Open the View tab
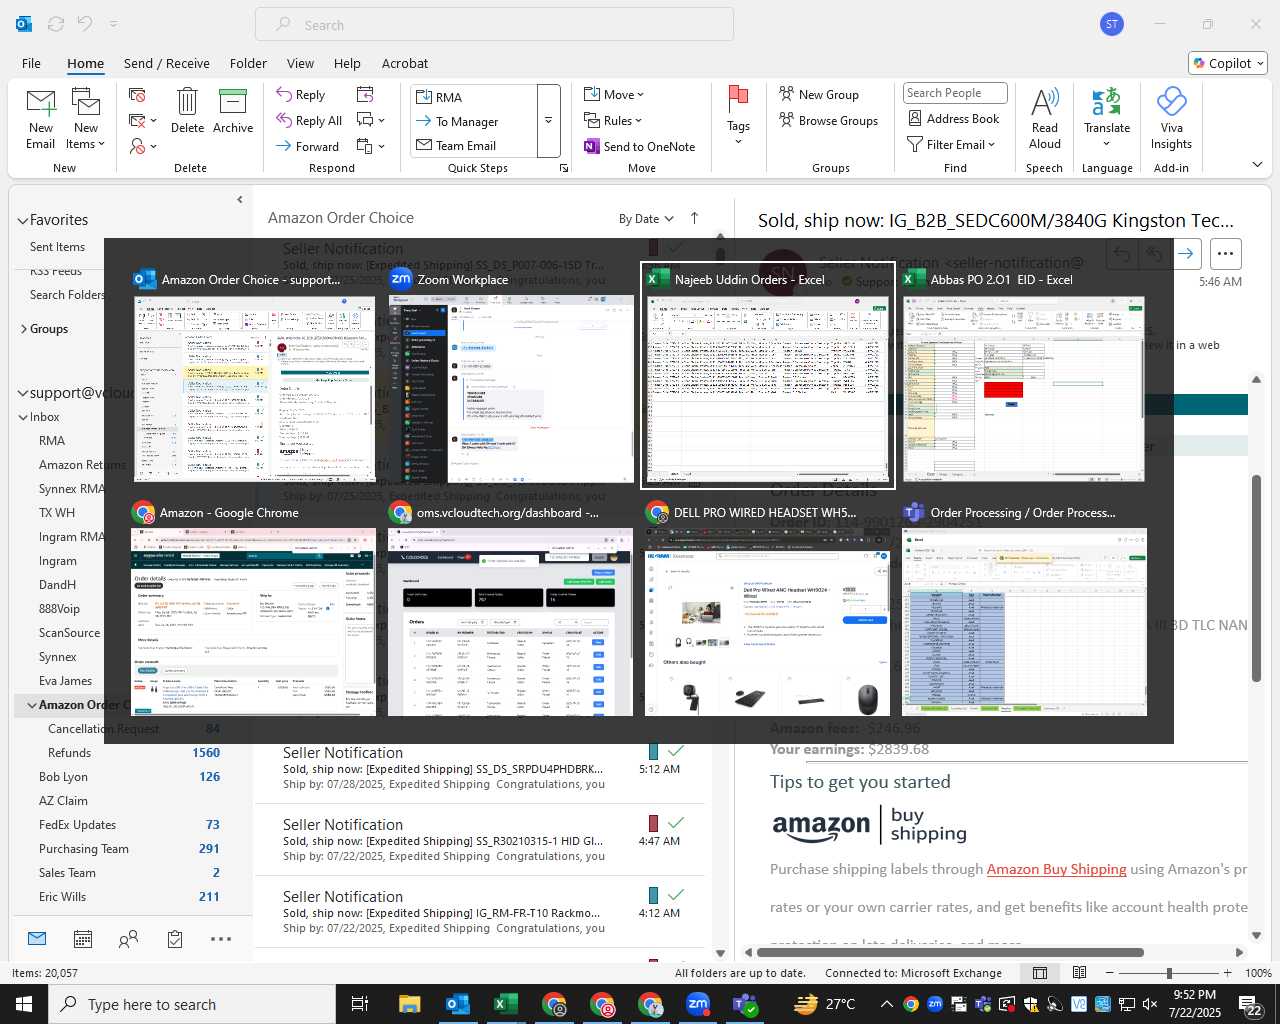 pos(300,63)
